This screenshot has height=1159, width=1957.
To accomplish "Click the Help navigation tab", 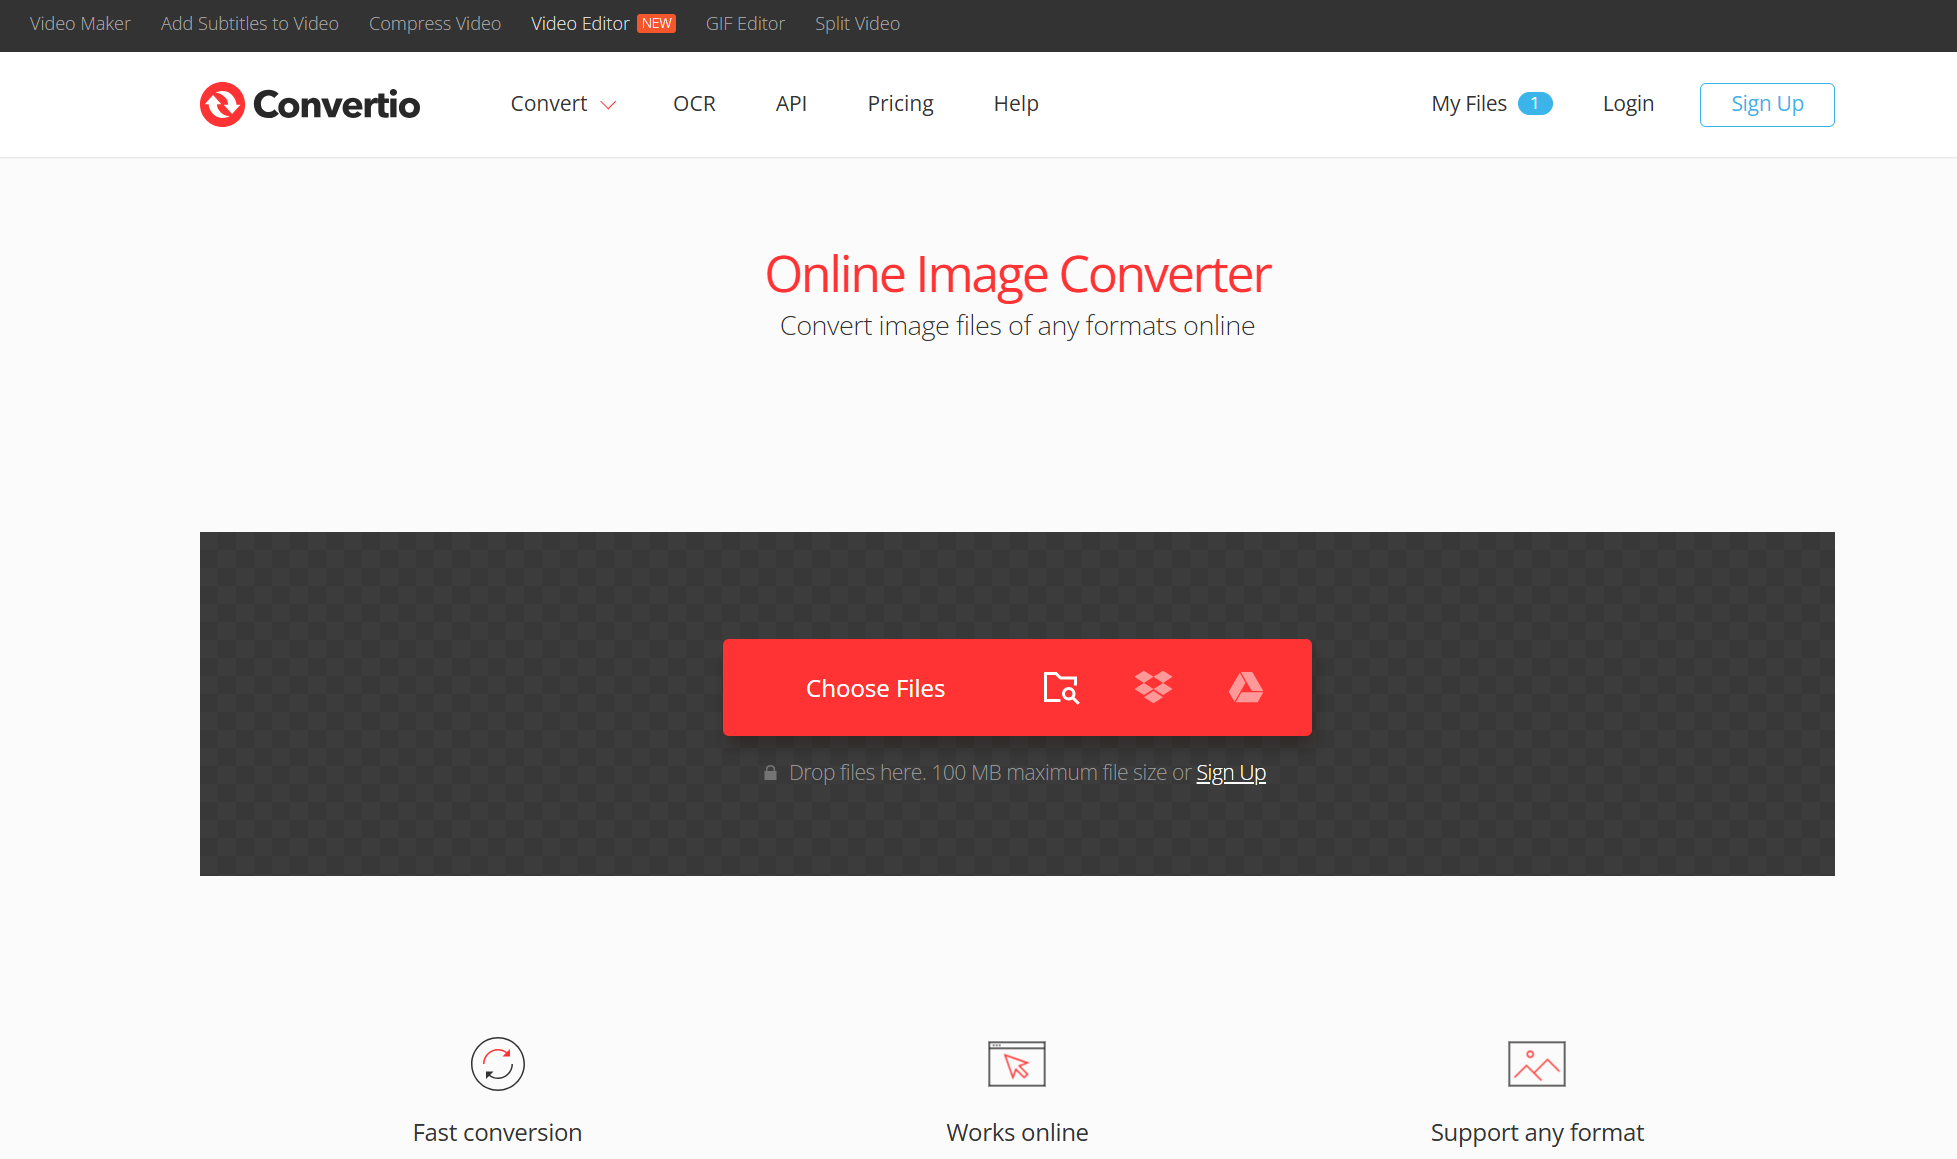I will [1016, 103].
